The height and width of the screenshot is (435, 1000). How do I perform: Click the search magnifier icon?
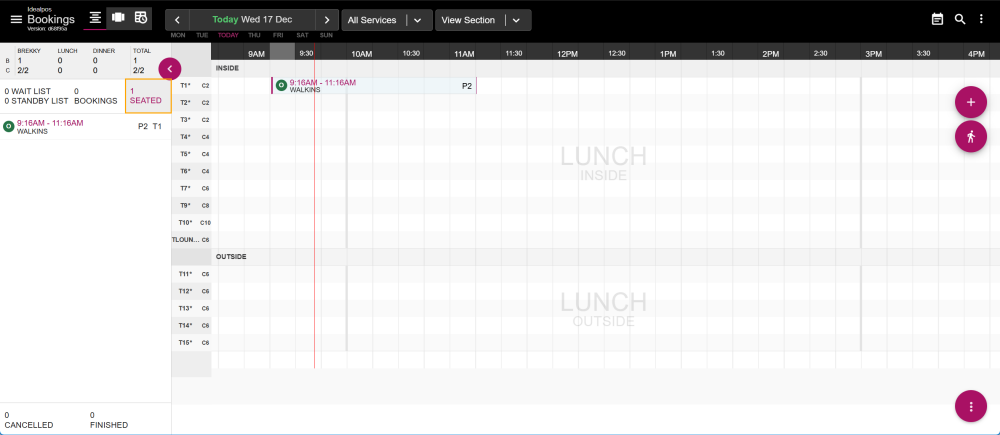pyautogui.click(x=960, y=19)
